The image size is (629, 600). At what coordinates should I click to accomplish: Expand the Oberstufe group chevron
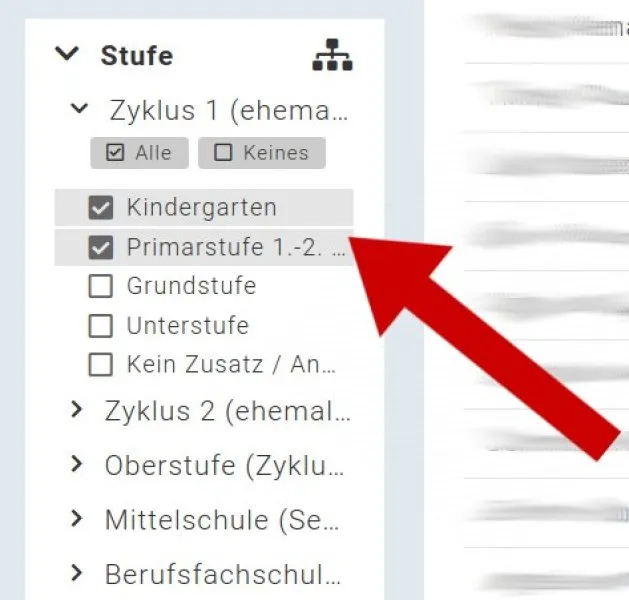[77, 464]
